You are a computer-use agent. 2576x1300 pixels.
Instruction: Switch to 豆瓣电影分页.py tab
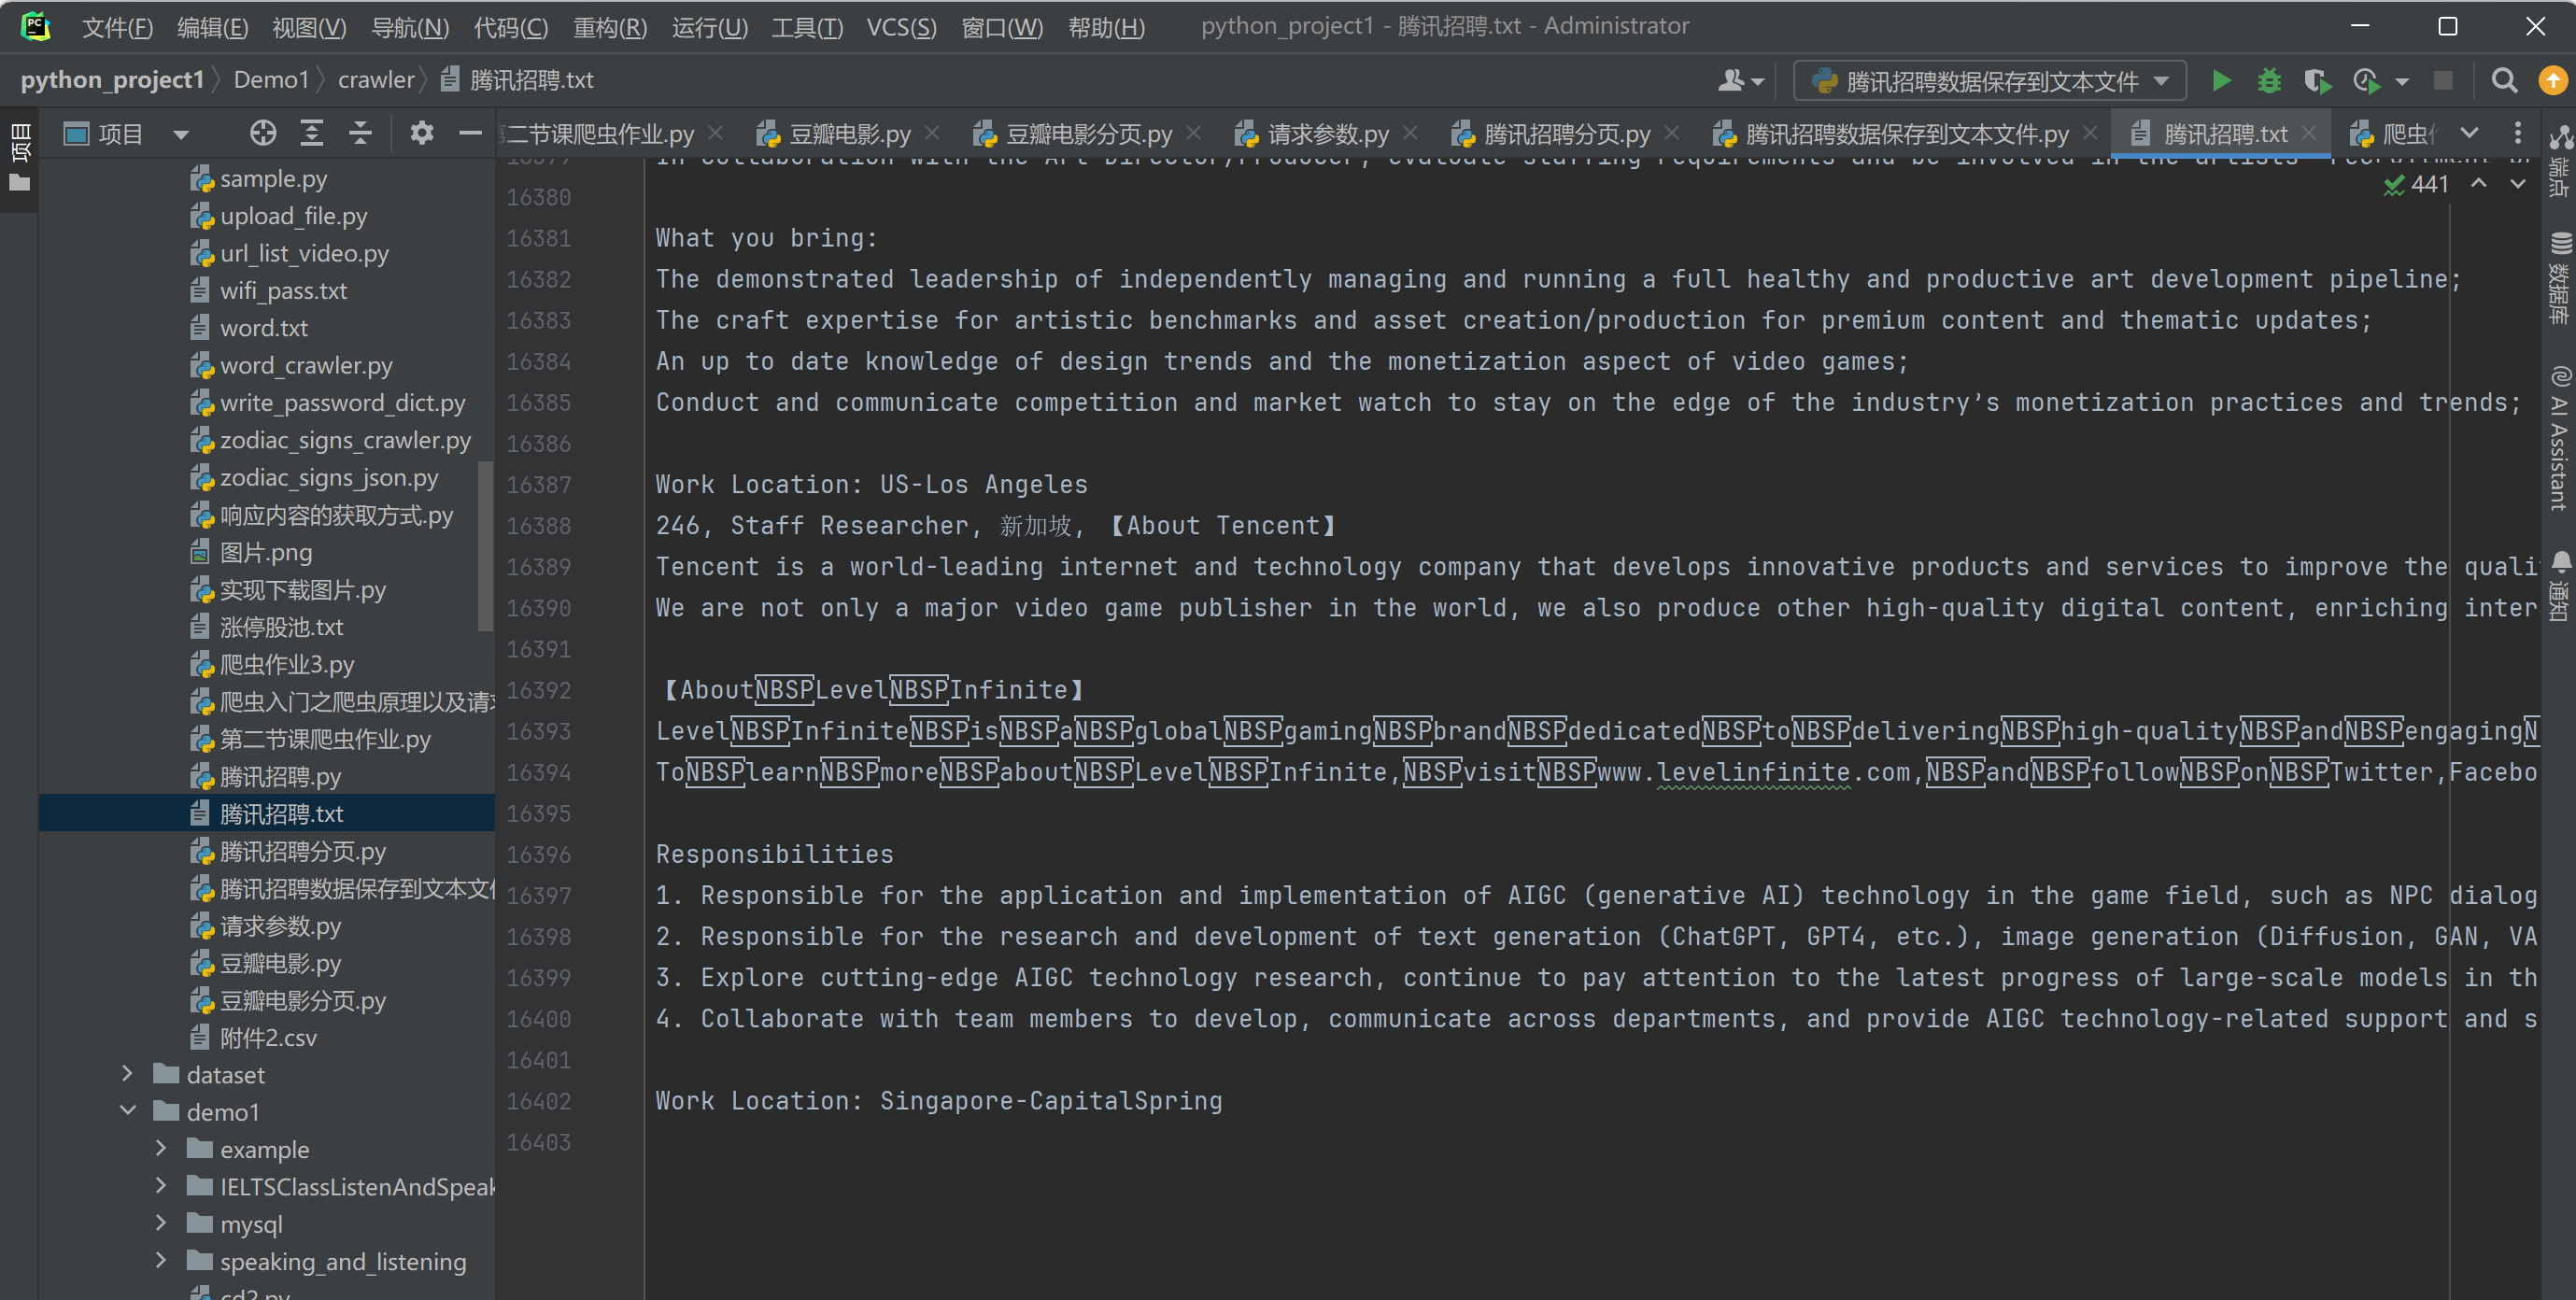(1087, 133)
